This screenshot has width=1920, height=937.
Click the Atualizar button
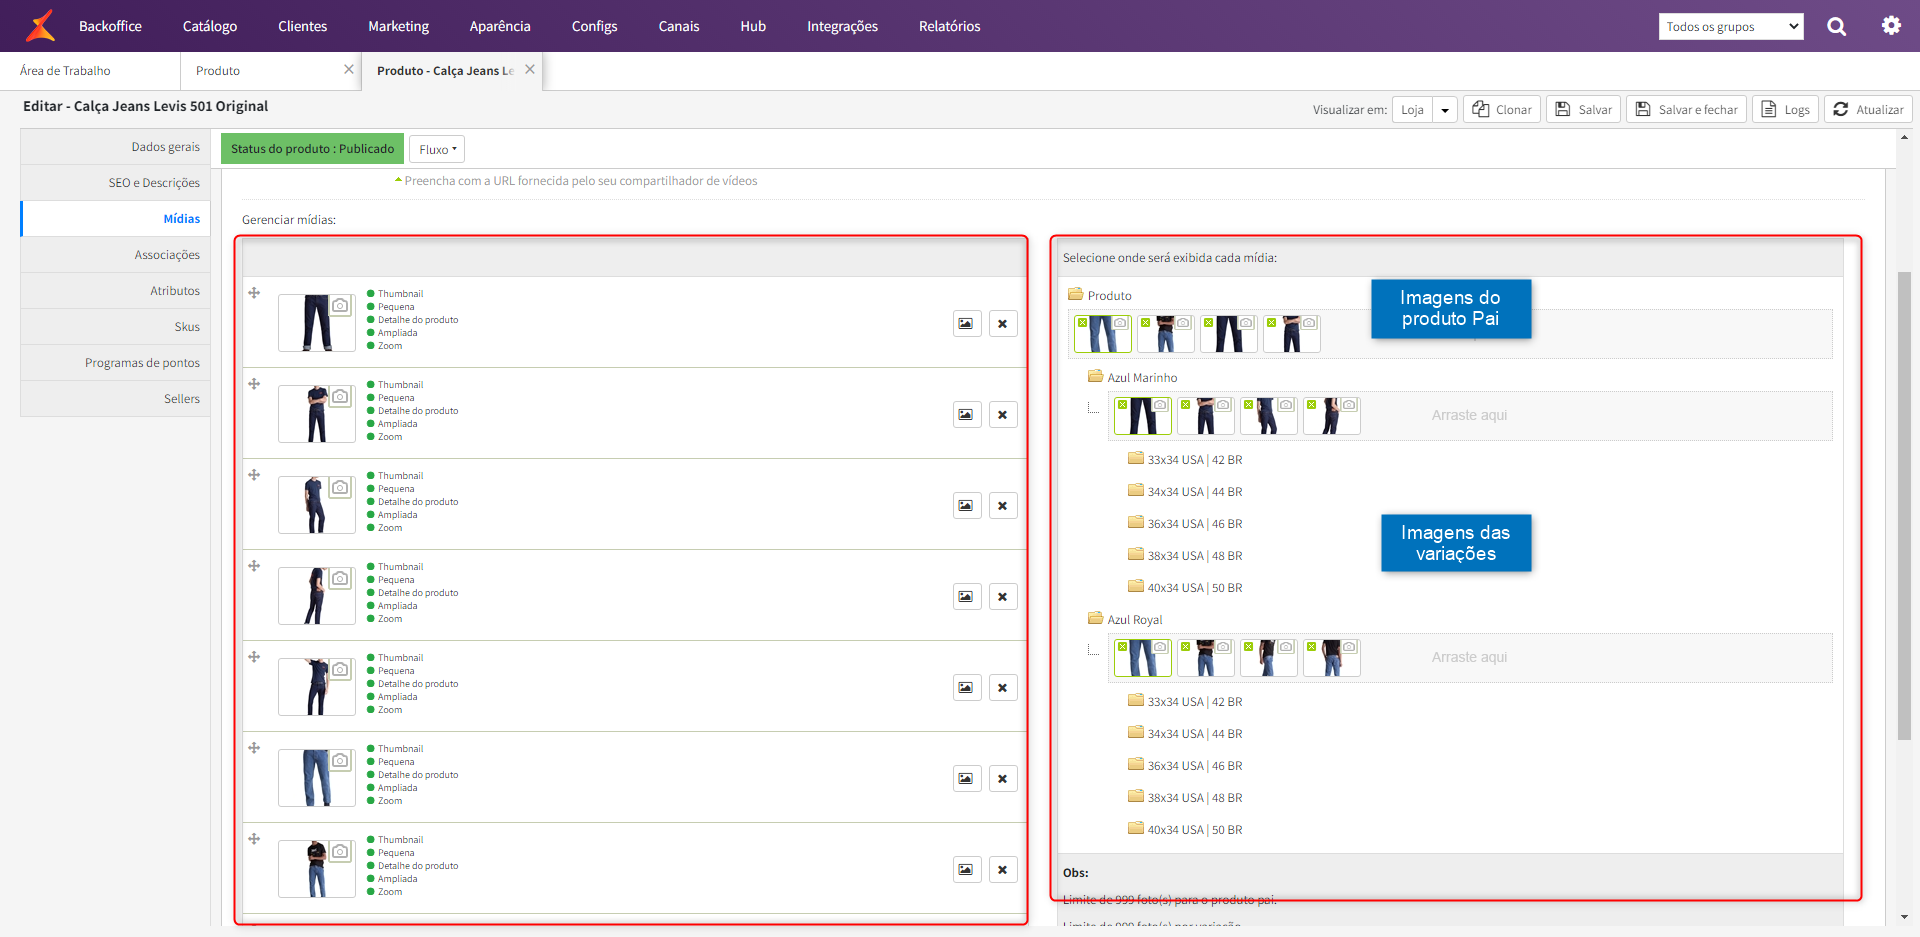[x=1868, y=110]
